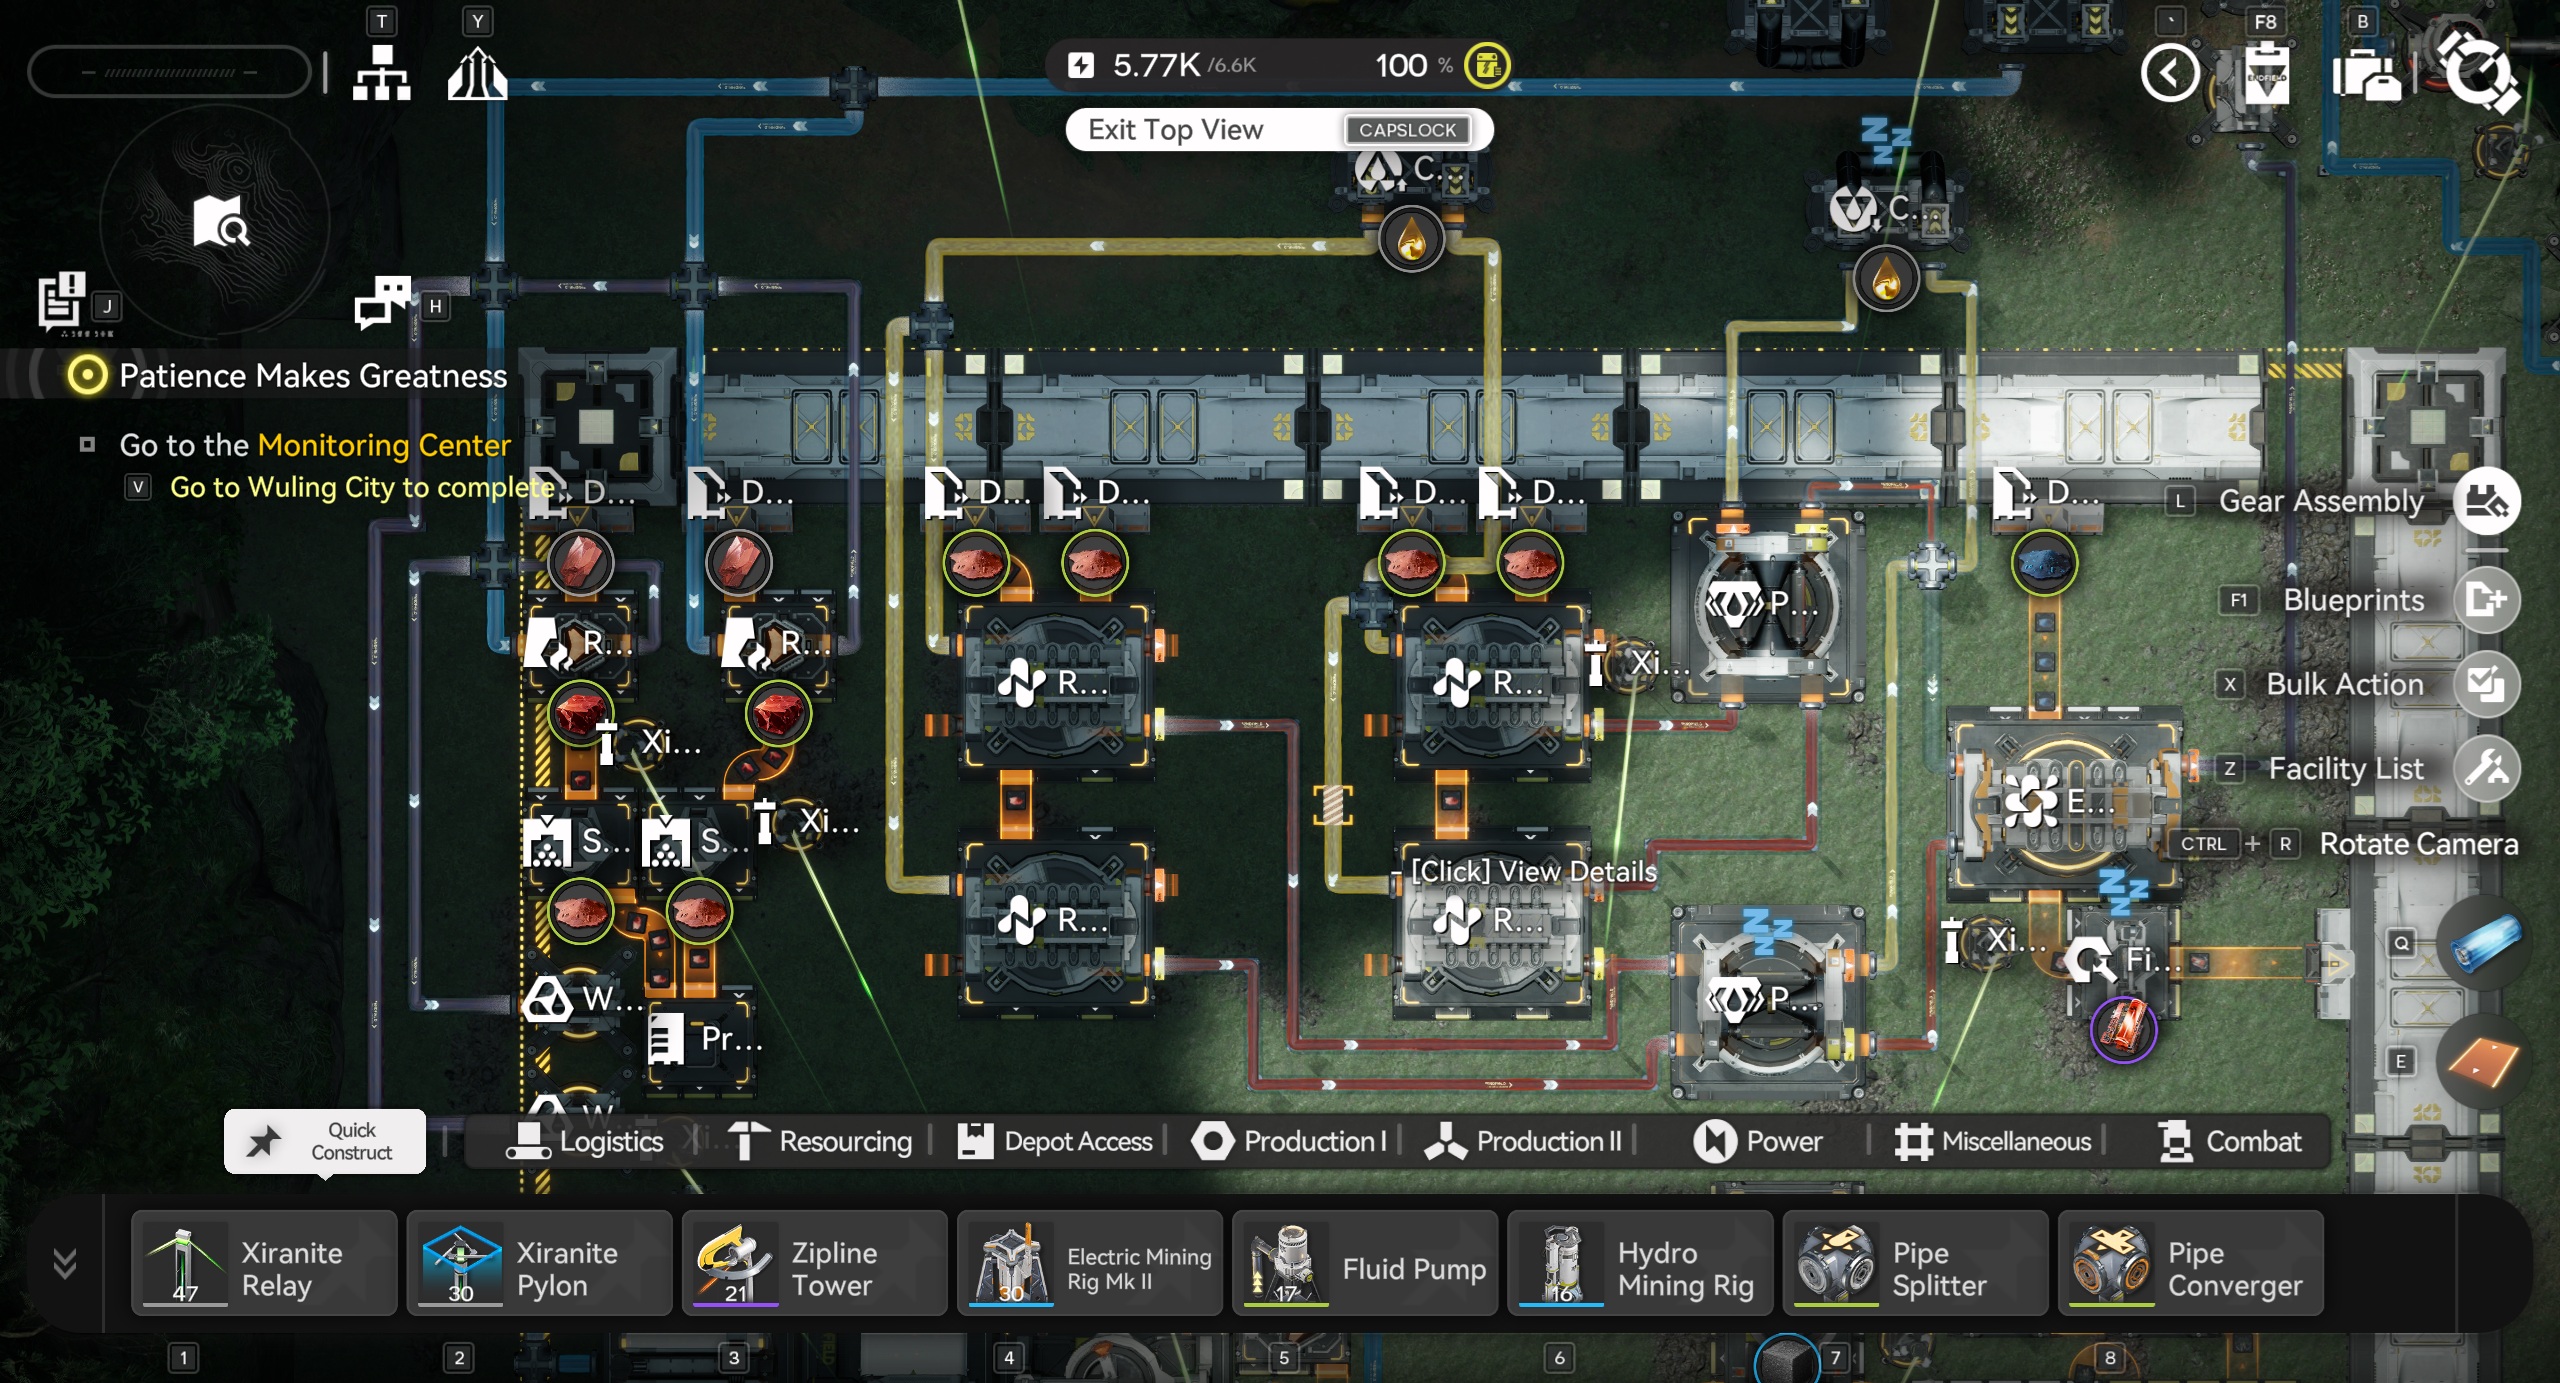
Task: Click the power usage indicator
Action: pos(1160,66)
